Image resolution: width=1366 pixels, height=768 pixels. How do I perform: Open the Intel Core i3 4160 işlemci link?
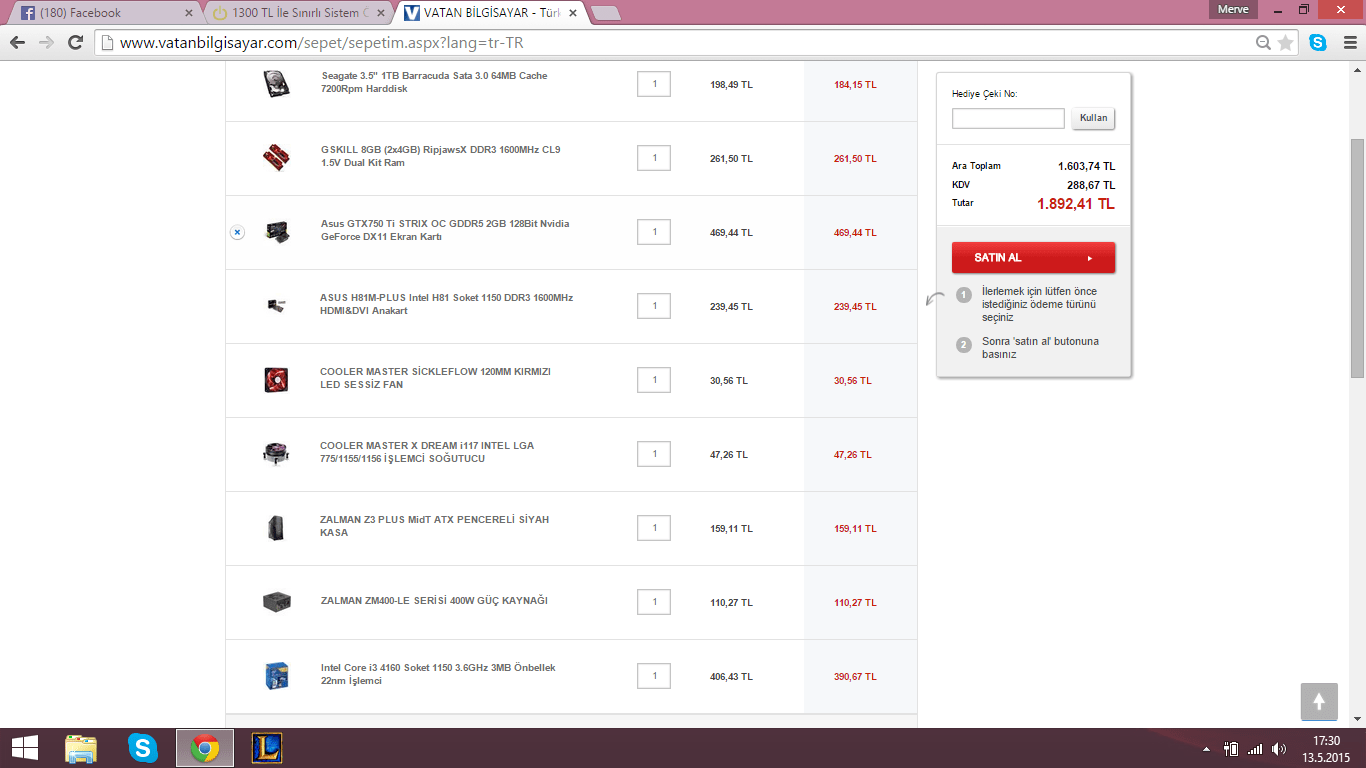tap(438, 674)
